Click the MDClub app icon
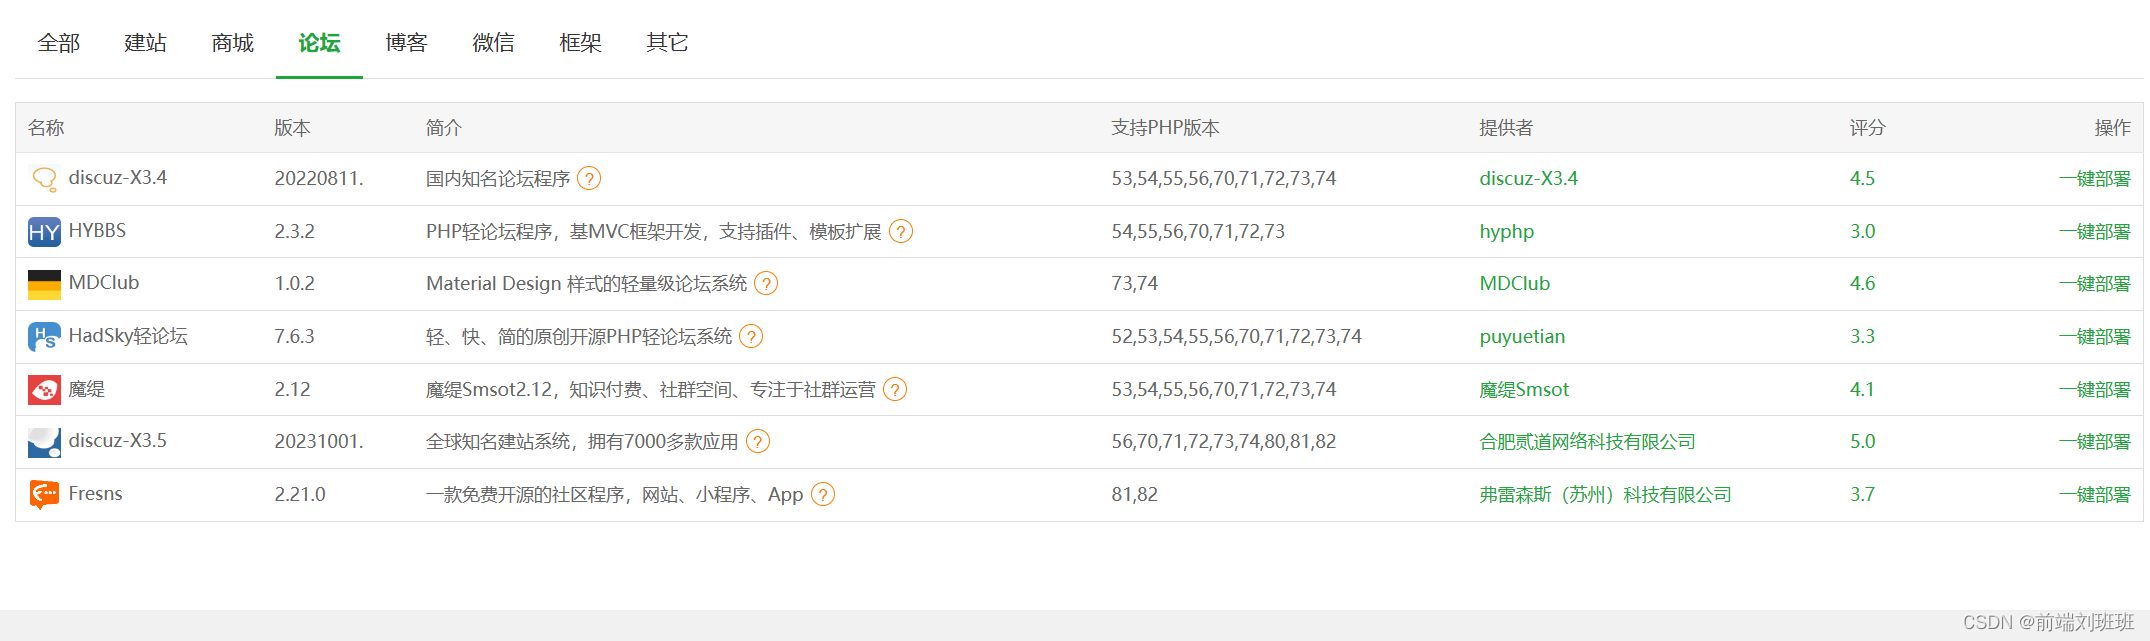Screen dimensions: 2150x641 (44, 284)
